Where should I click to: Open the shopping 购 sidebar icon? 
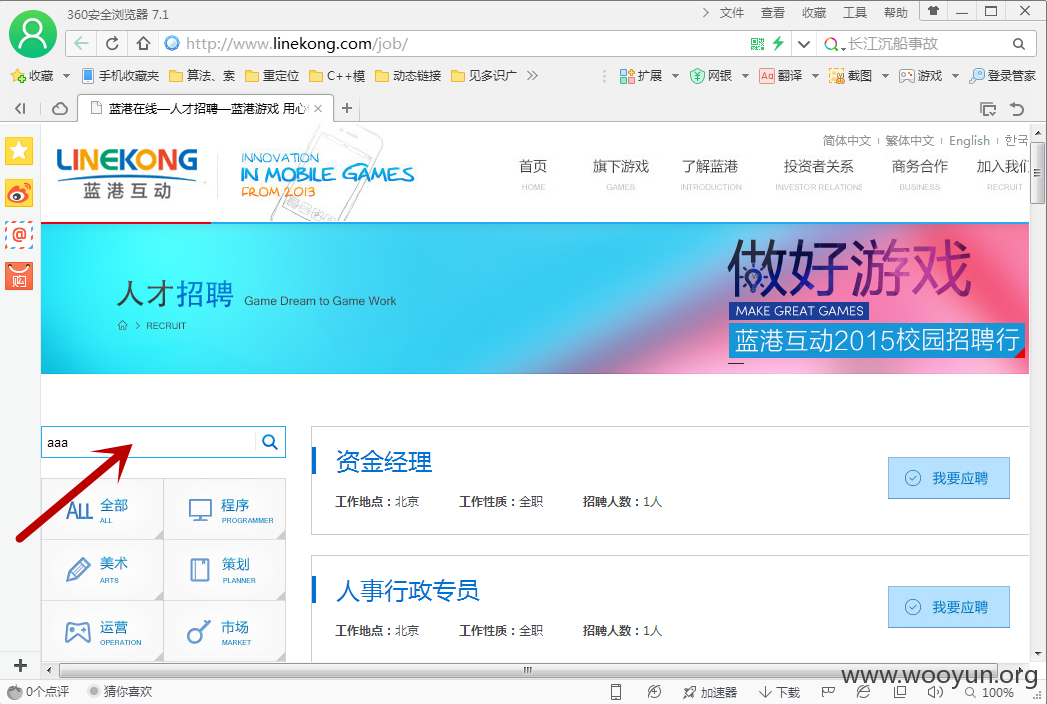pos(19,277)
